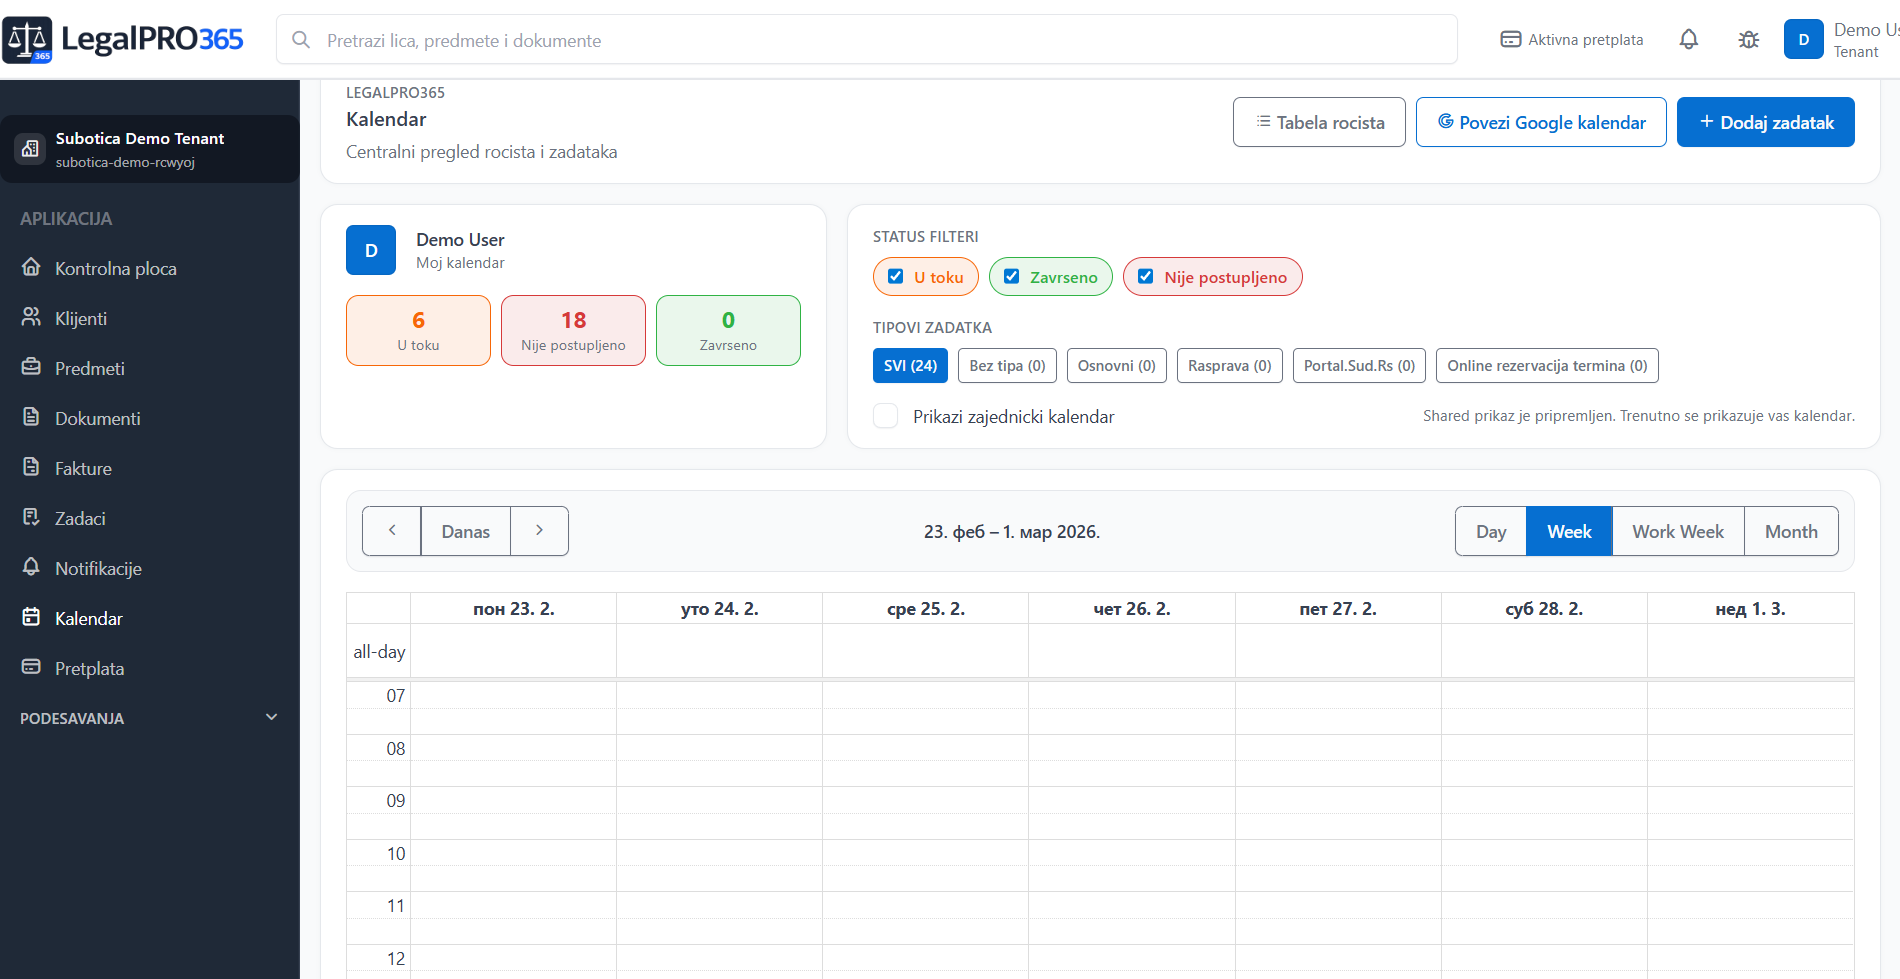Click Povezi Google kalendar button
The width and height of the screenshot is (1900, 979).
1540,122
